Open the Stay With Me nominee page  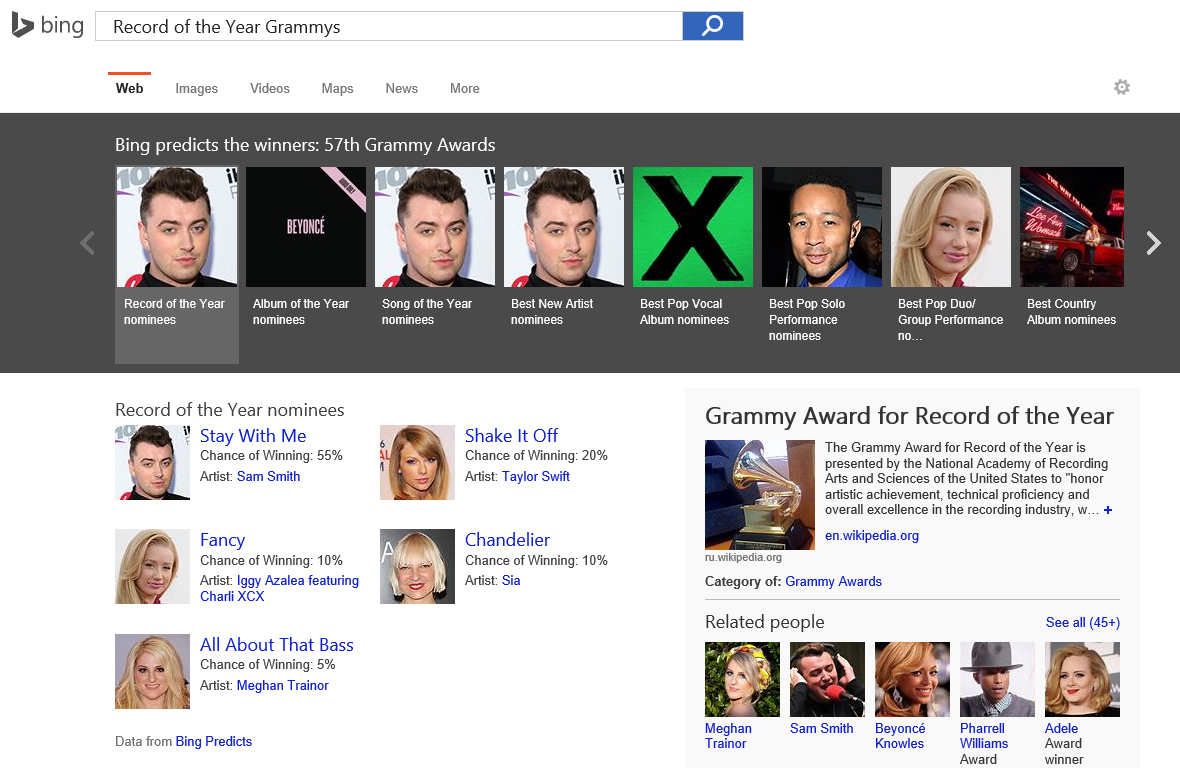tap(253, 435)
